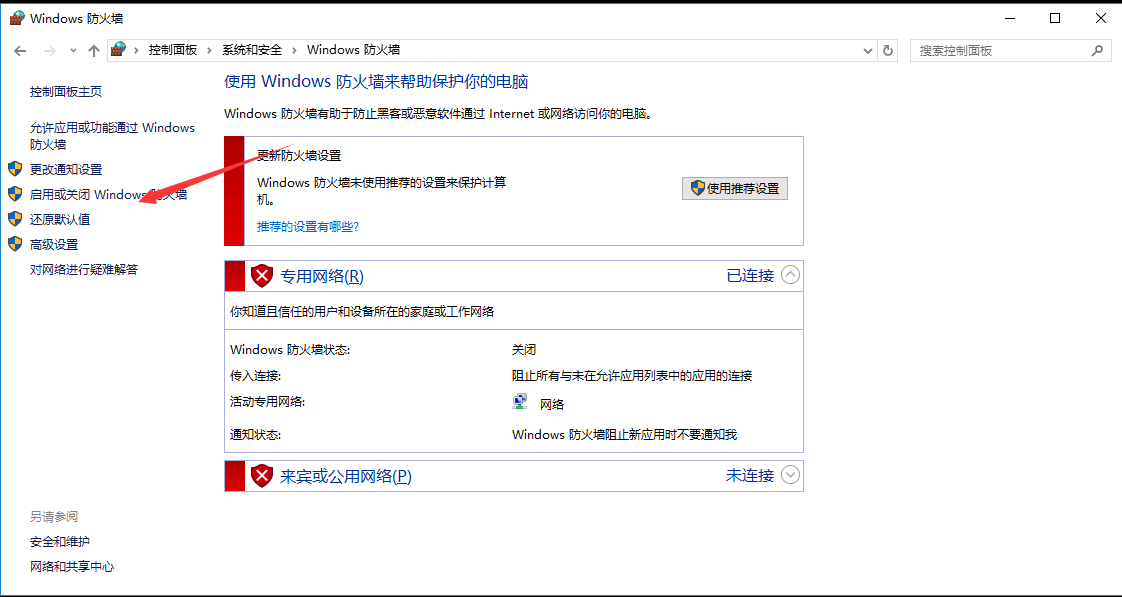Image resolution: width=1122 pixels, height=597 pixels.
Task: Select 控制面板 in the breadcrumb path
Action: click(x=172, y=50)
